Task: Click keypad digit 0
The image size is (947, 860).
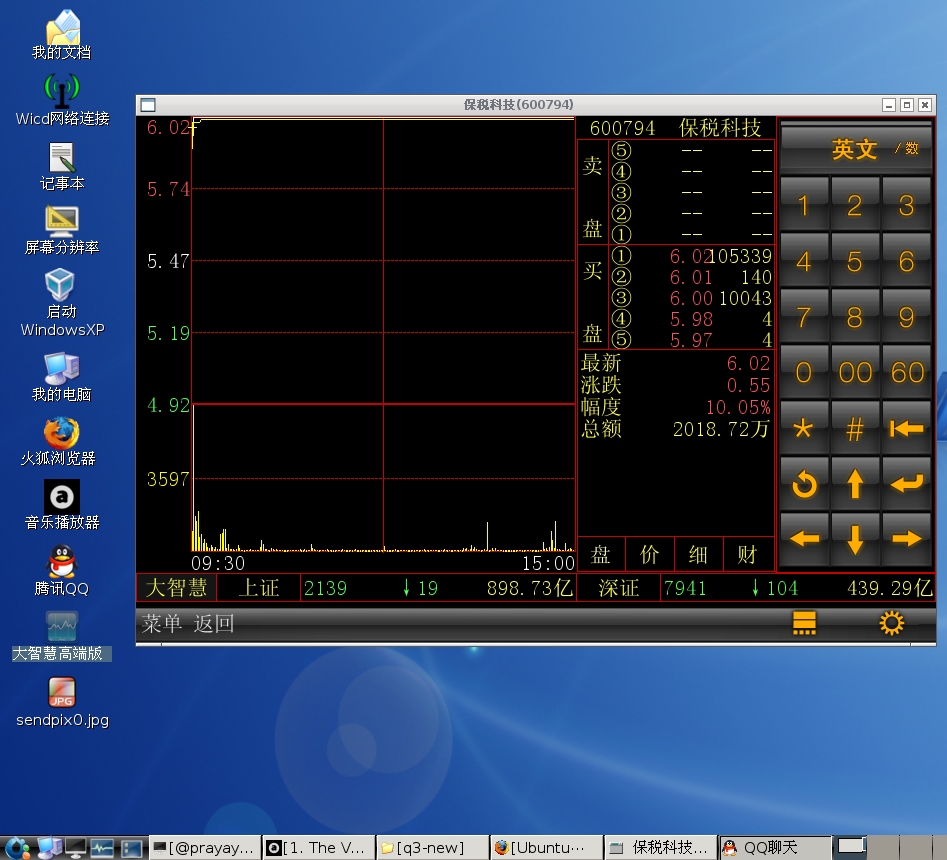Action: pyautogui.click(x=804, y=372)
